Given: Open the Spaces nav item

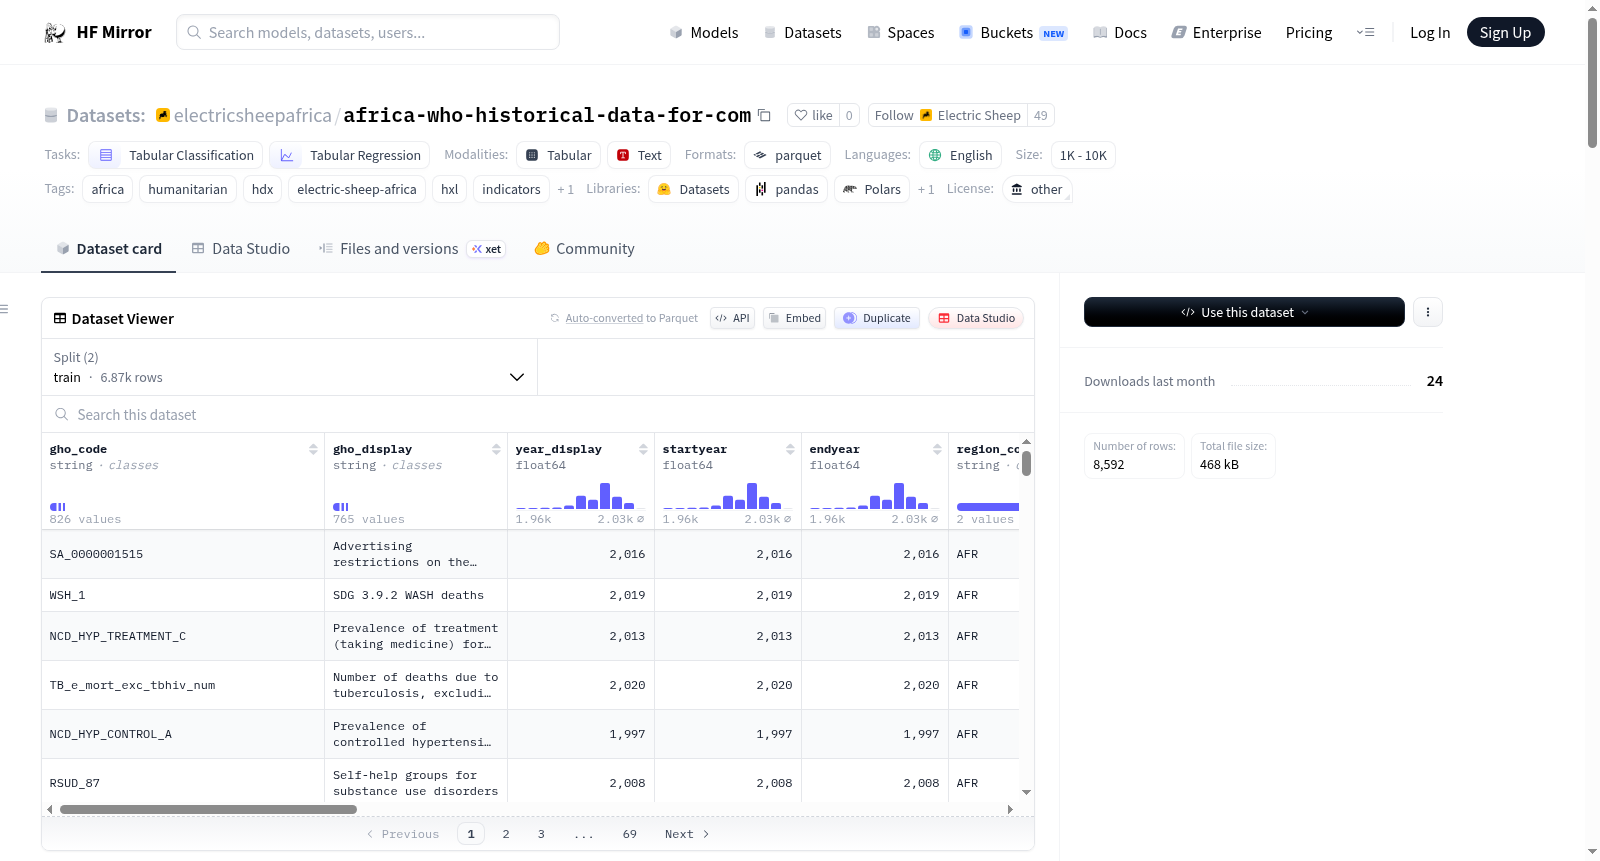Looking at the screenshot, I should [x=900, y=32].
